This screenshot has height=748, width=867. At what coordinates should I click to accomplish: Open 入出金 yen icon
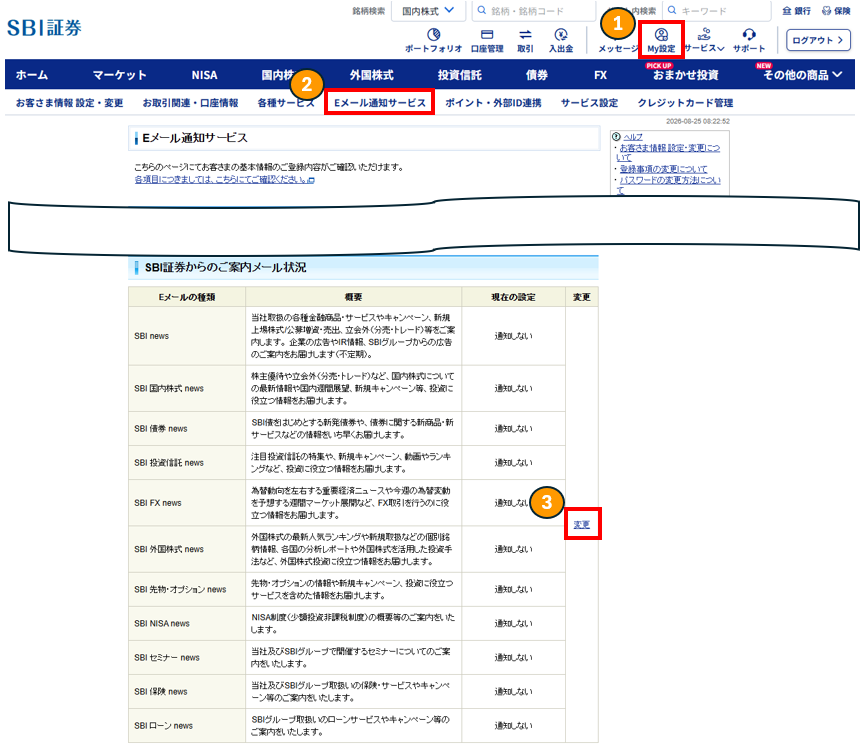click(561, 35)
